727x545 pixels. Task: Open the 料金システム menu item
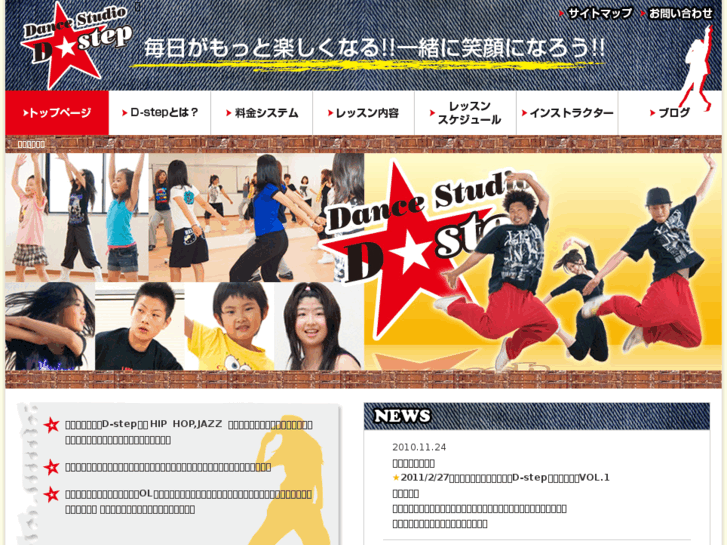tap(262, 113)
